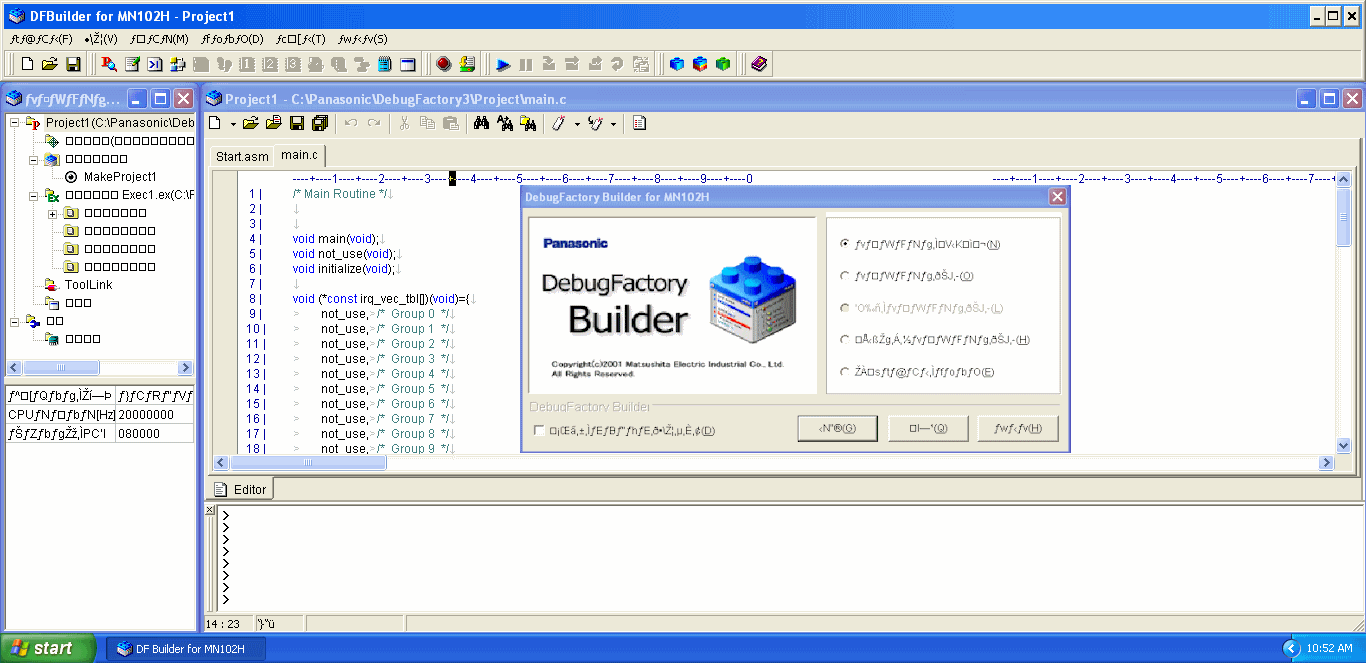Click the Replace A-to-binoculars icon

(x=505, y=123)
